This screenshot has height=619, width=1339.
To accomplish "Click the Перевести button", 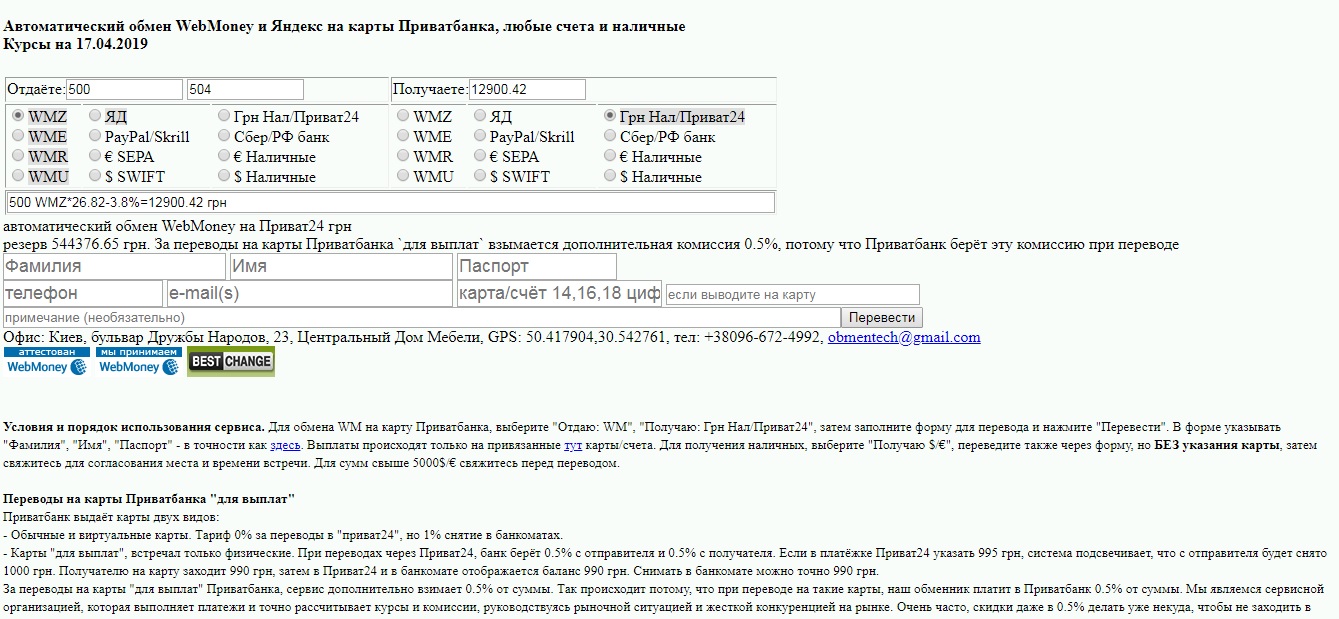I will (883, 317).
